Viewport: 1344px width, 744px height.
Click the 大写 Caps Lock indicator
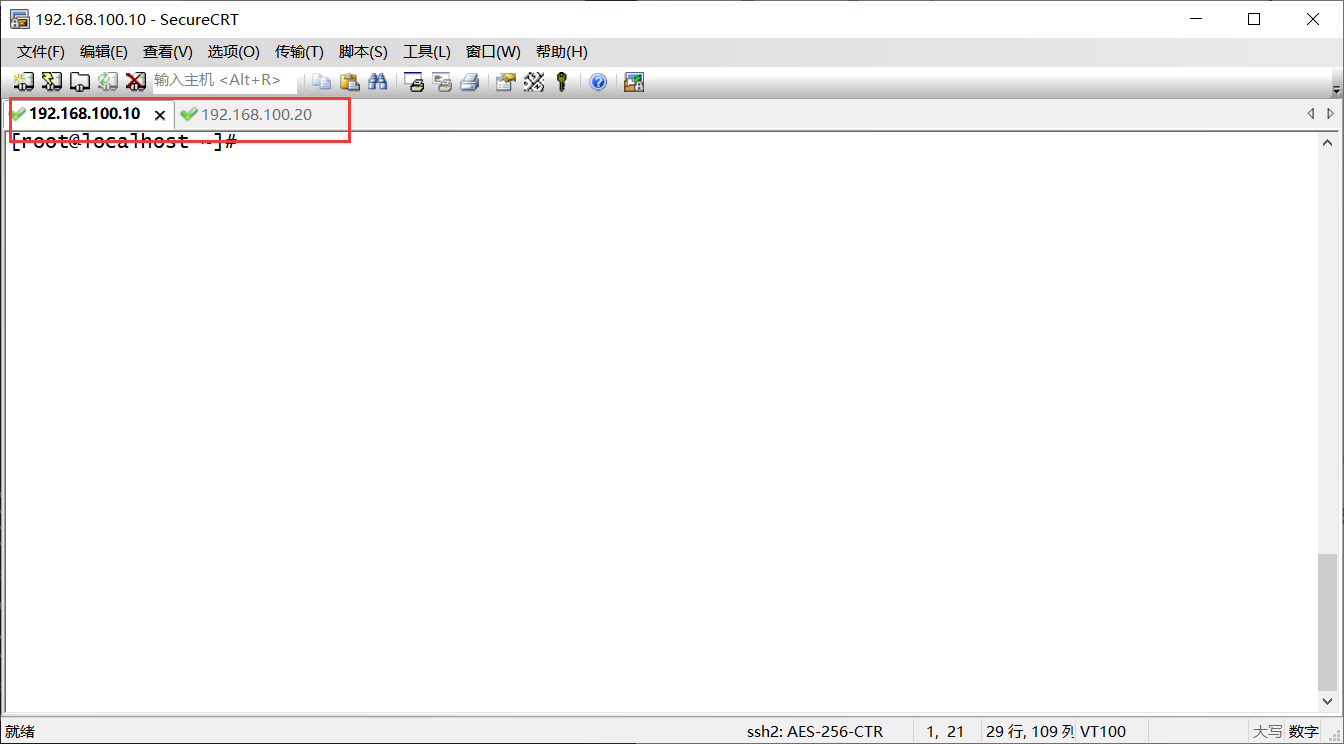[1267, 732]
